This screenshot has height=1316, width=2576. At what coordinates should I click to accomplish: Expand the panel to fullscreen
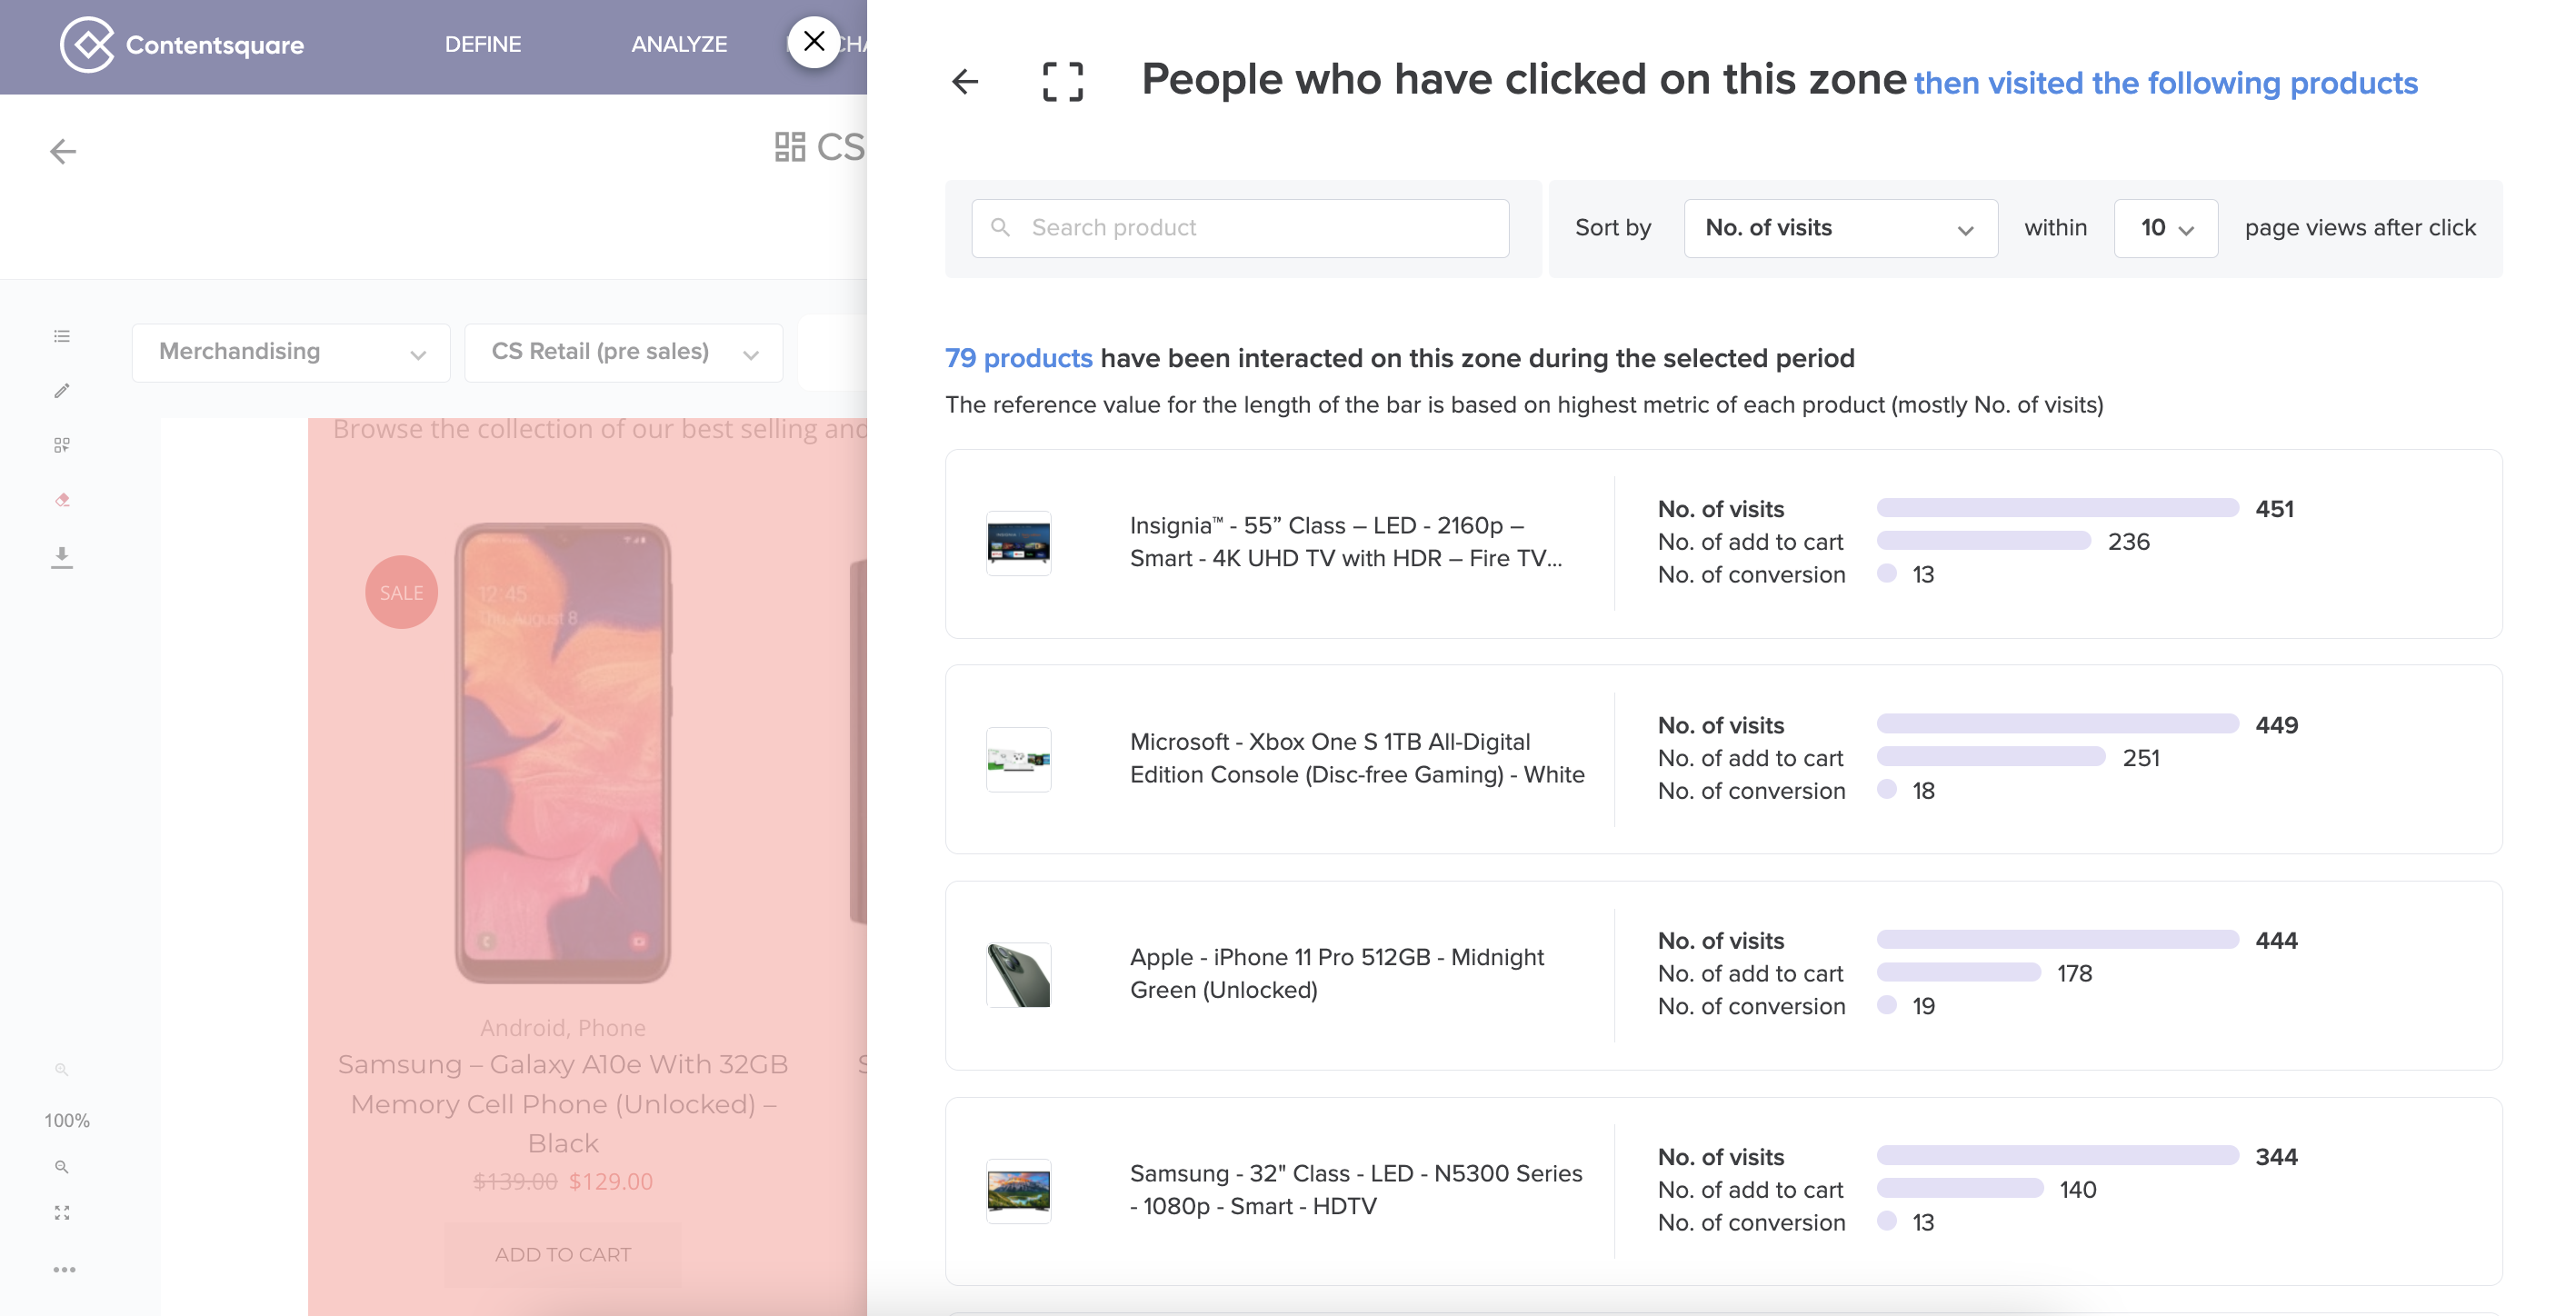[1062, 82]
